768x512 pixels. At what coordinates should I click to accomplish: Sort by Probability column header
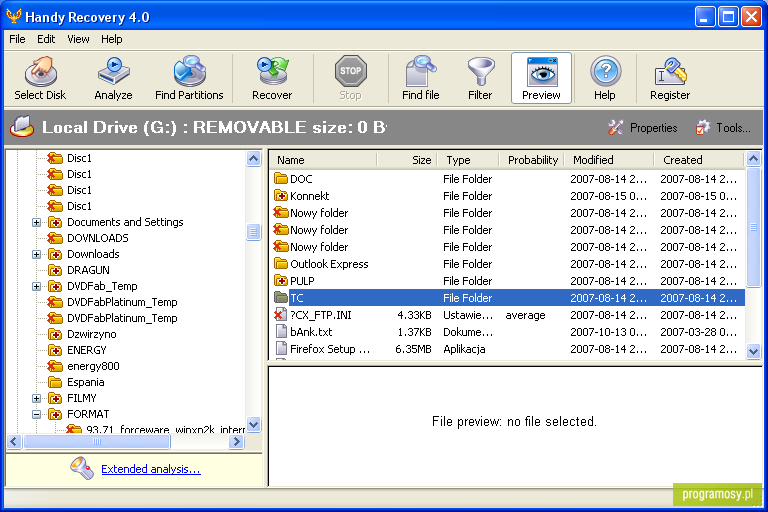point(532,160)
